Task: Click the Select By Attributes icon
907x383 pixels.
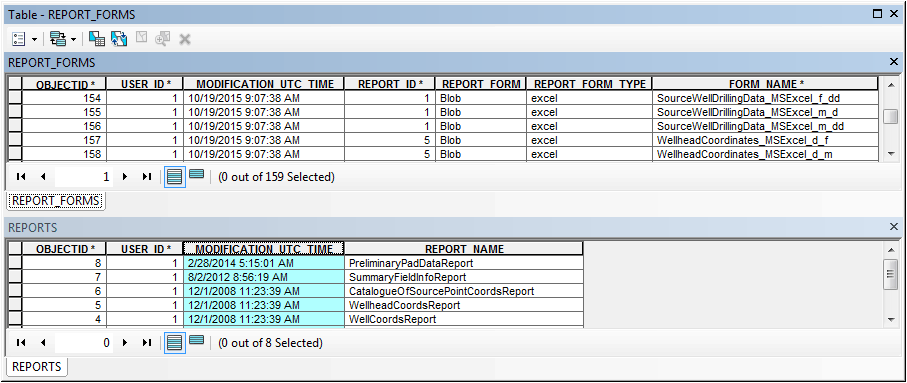Action: 97,39
